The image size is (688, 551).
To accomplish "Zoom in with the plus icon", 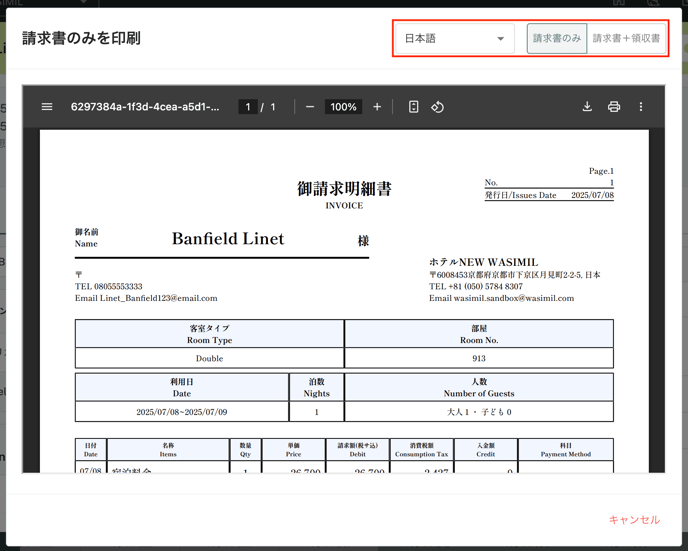I will 377,107.
